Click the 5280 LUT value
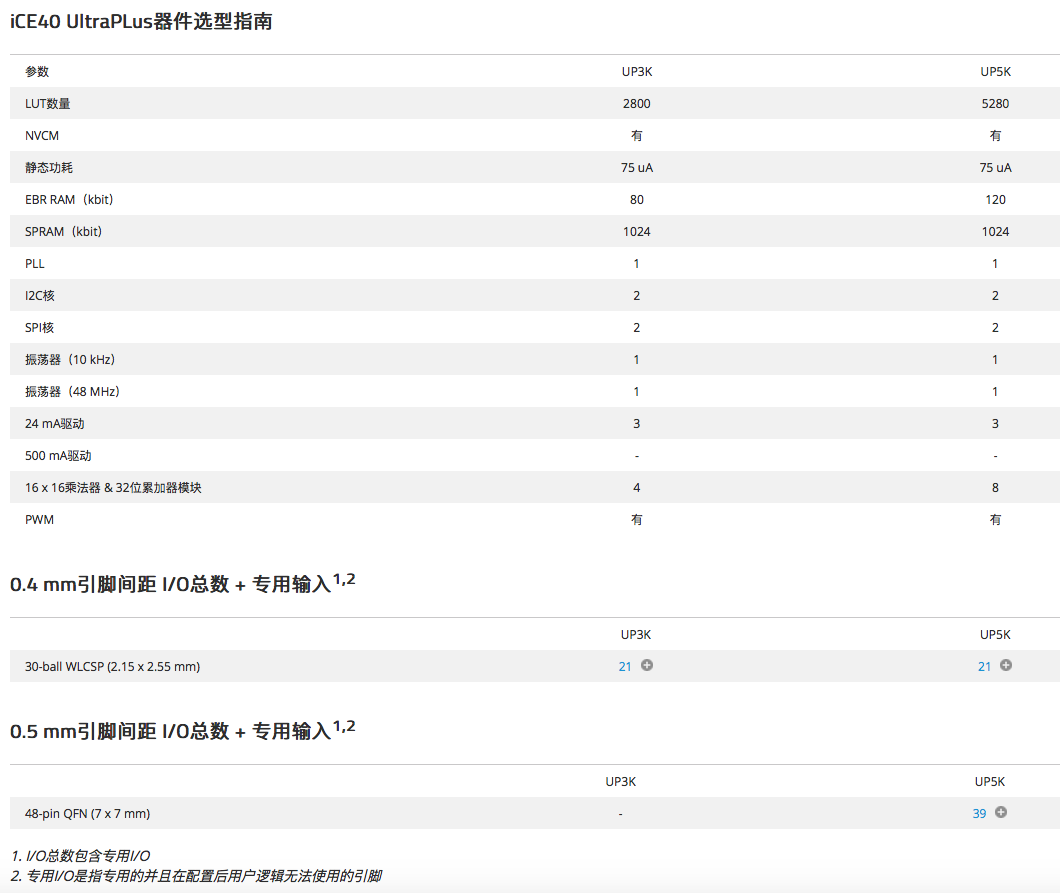Viewport: 1060px width, 893px height. point(995,103)
